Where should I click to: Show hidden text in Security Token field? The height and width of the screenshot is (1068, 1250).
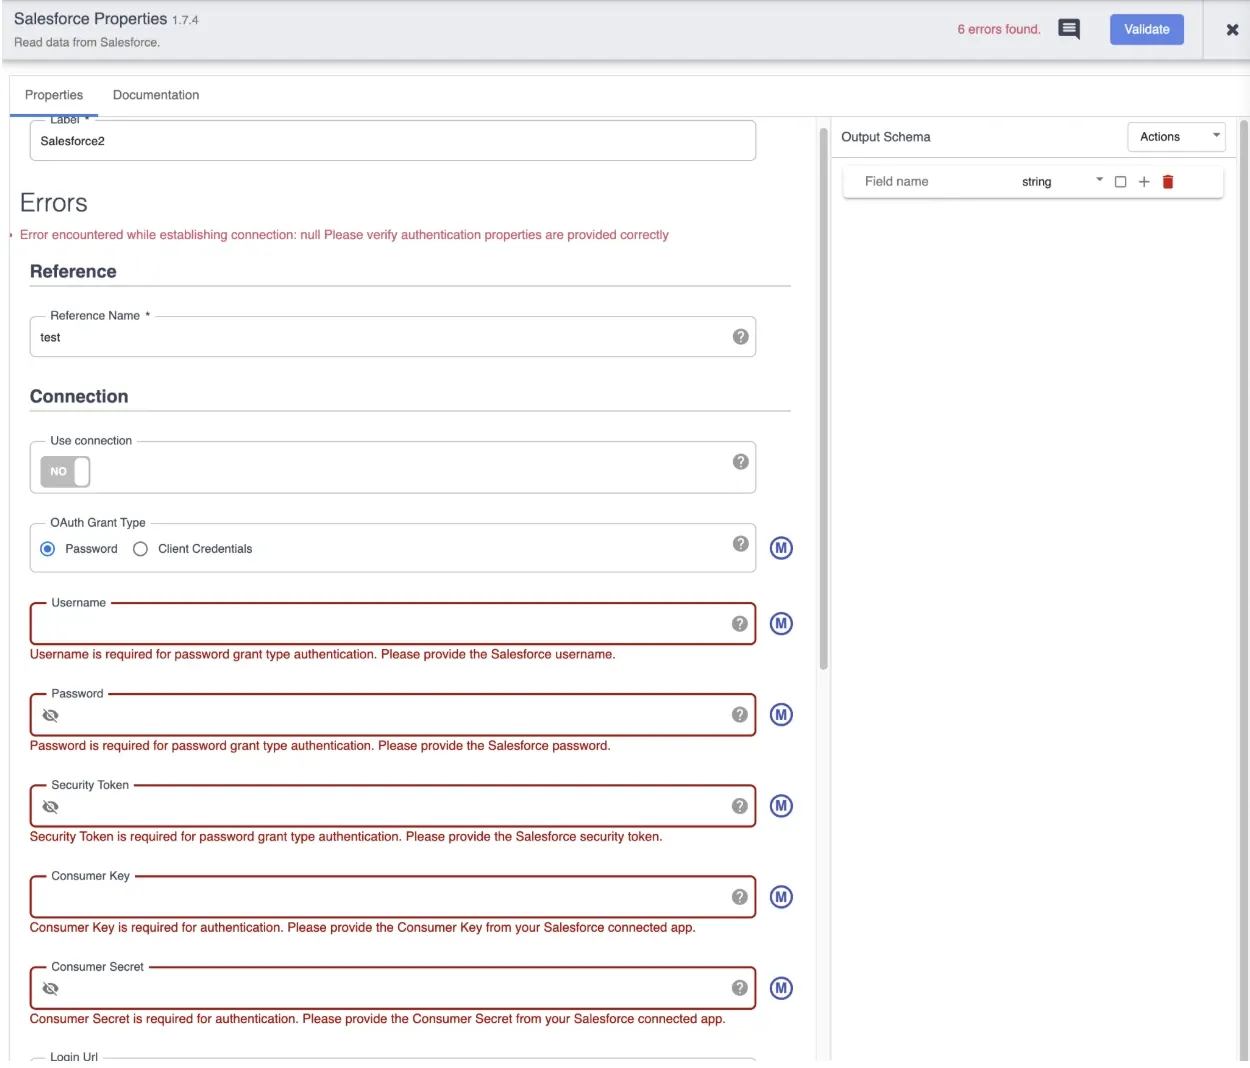[51, 807]
